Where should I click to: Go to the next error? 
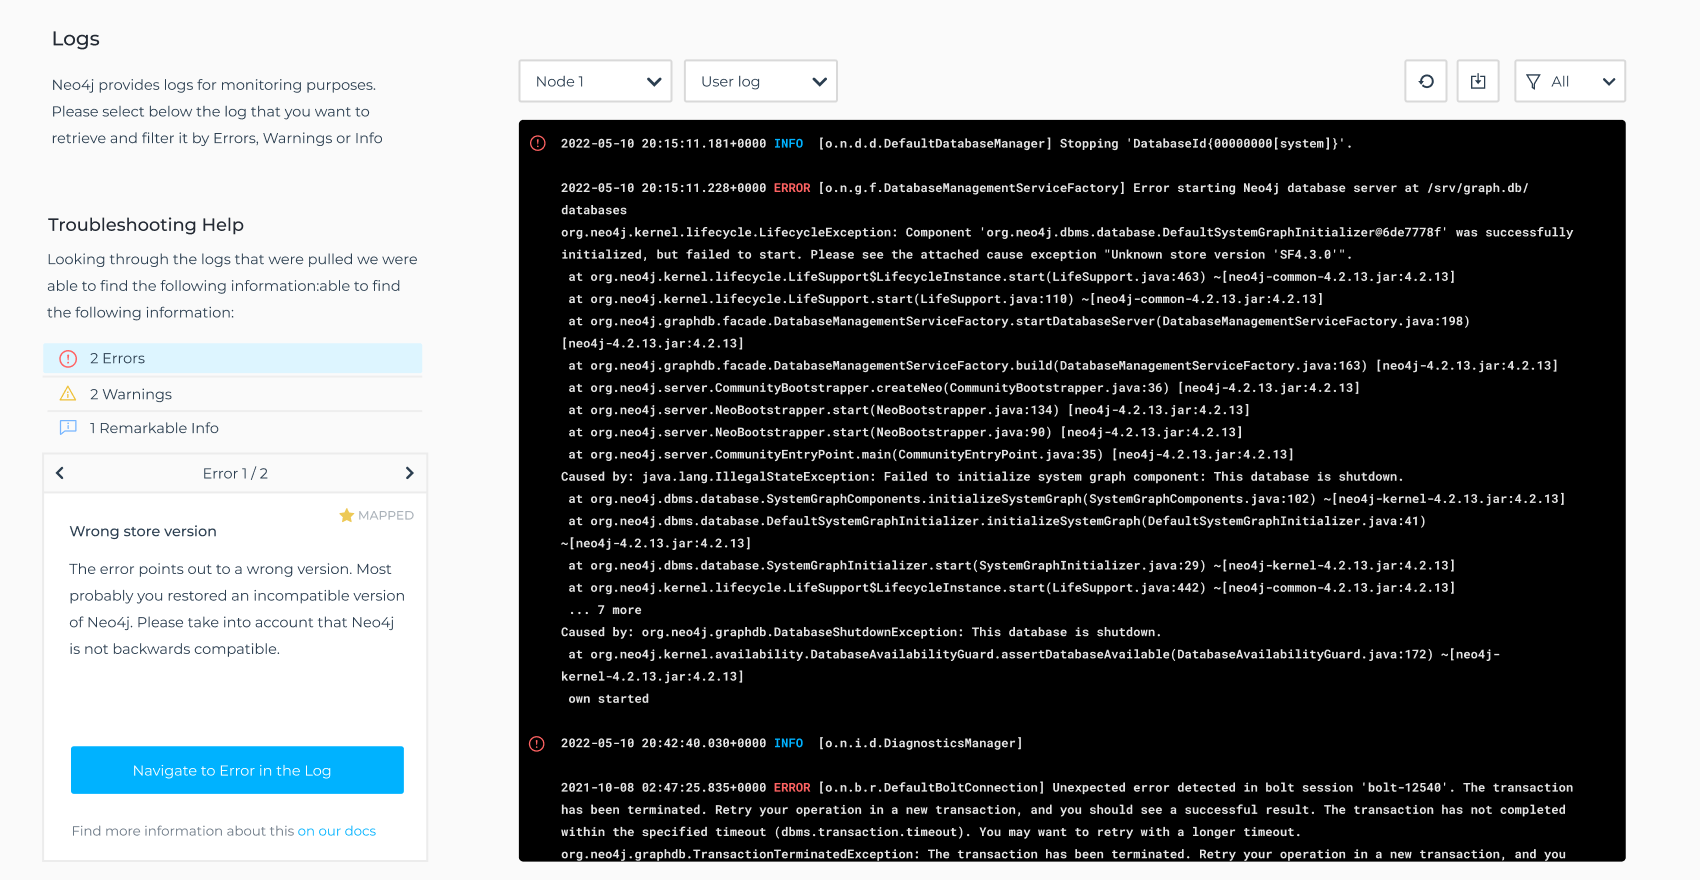click(x=409, y=473)
